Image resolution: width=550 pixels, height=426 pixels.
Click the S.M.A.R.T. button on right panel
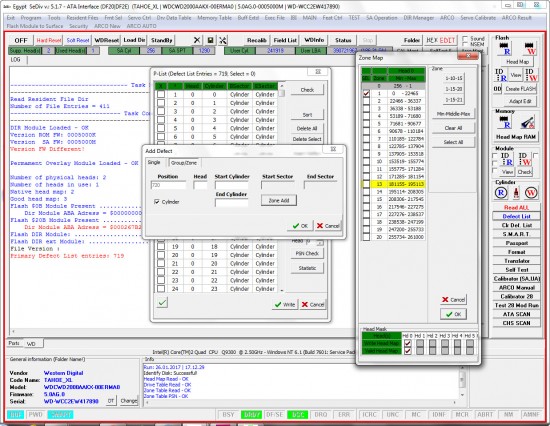[x=516, y=234]
